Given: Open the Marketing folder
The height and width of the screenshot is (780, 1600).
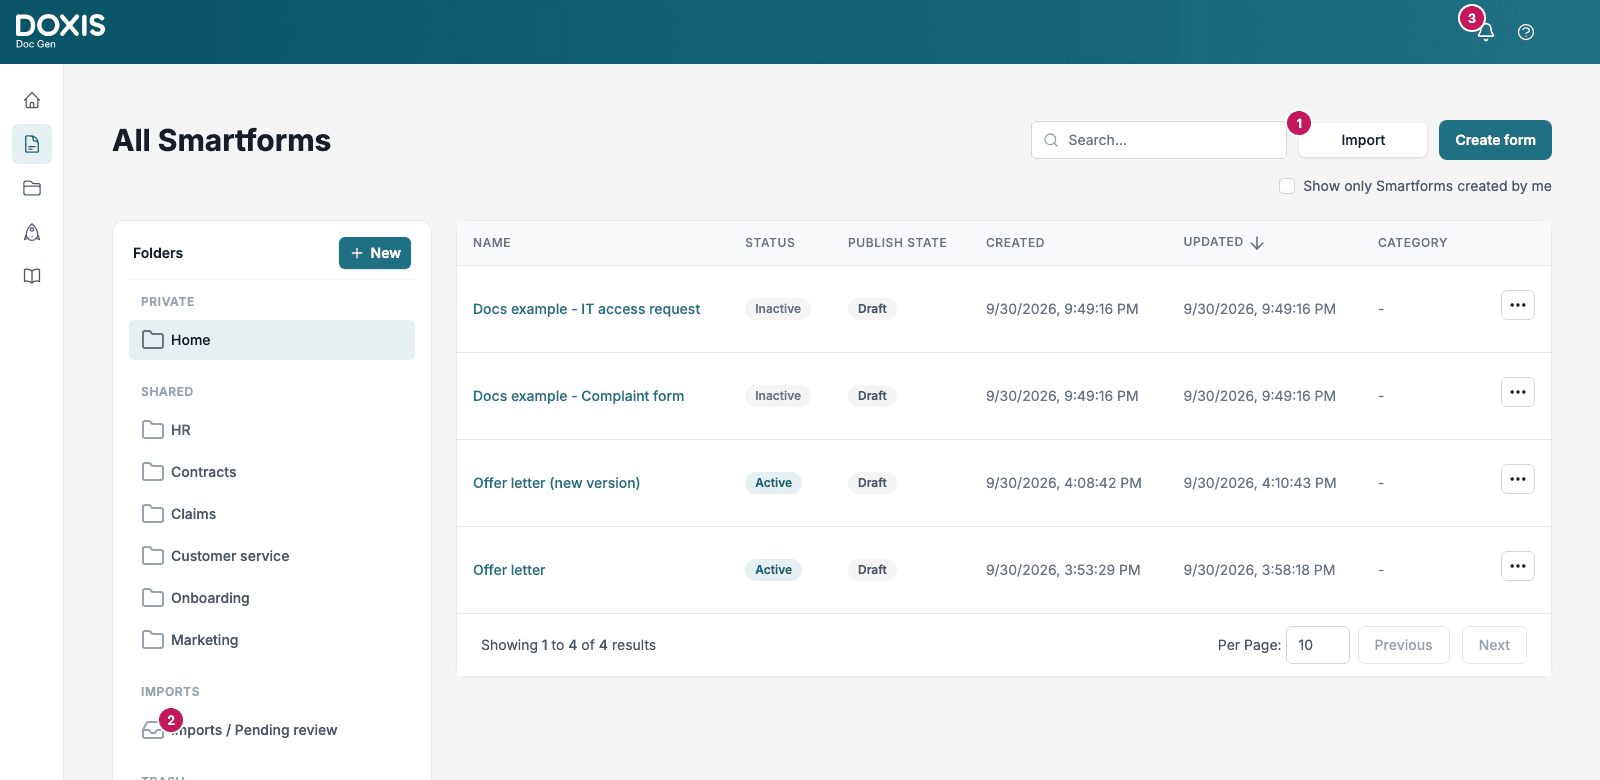Looking at the screenshot, I should point(272,640).
